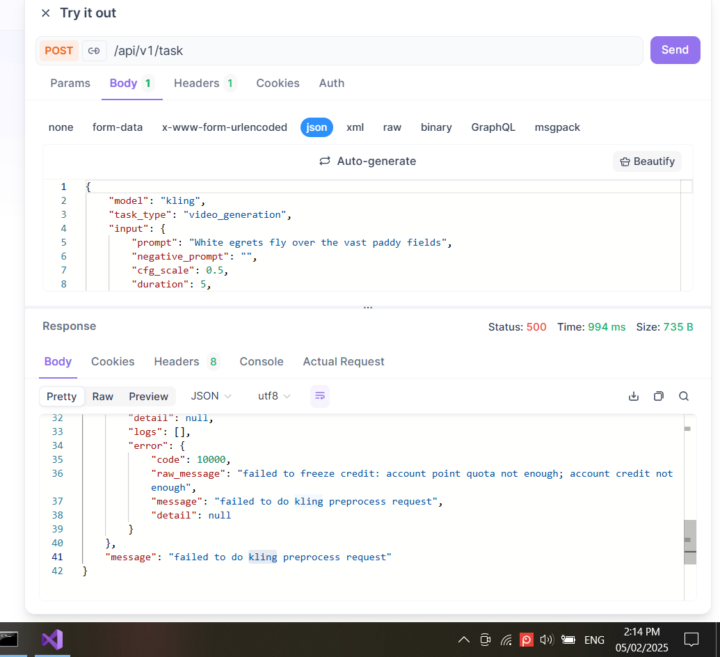720x657 pixels.
Task: Open the taskbar clock showing 2:14 PM
Action: point(641,640)
